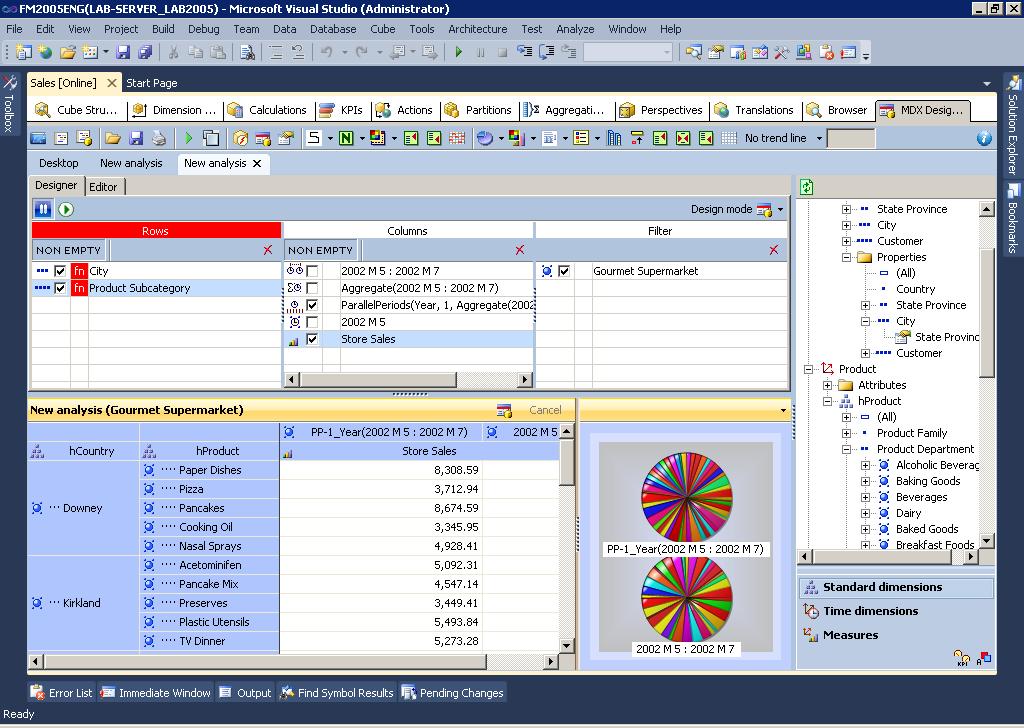The width and height of the screenshot is (1024, 728).
Task: Open Time dimensions section
Action: (871, 611)
